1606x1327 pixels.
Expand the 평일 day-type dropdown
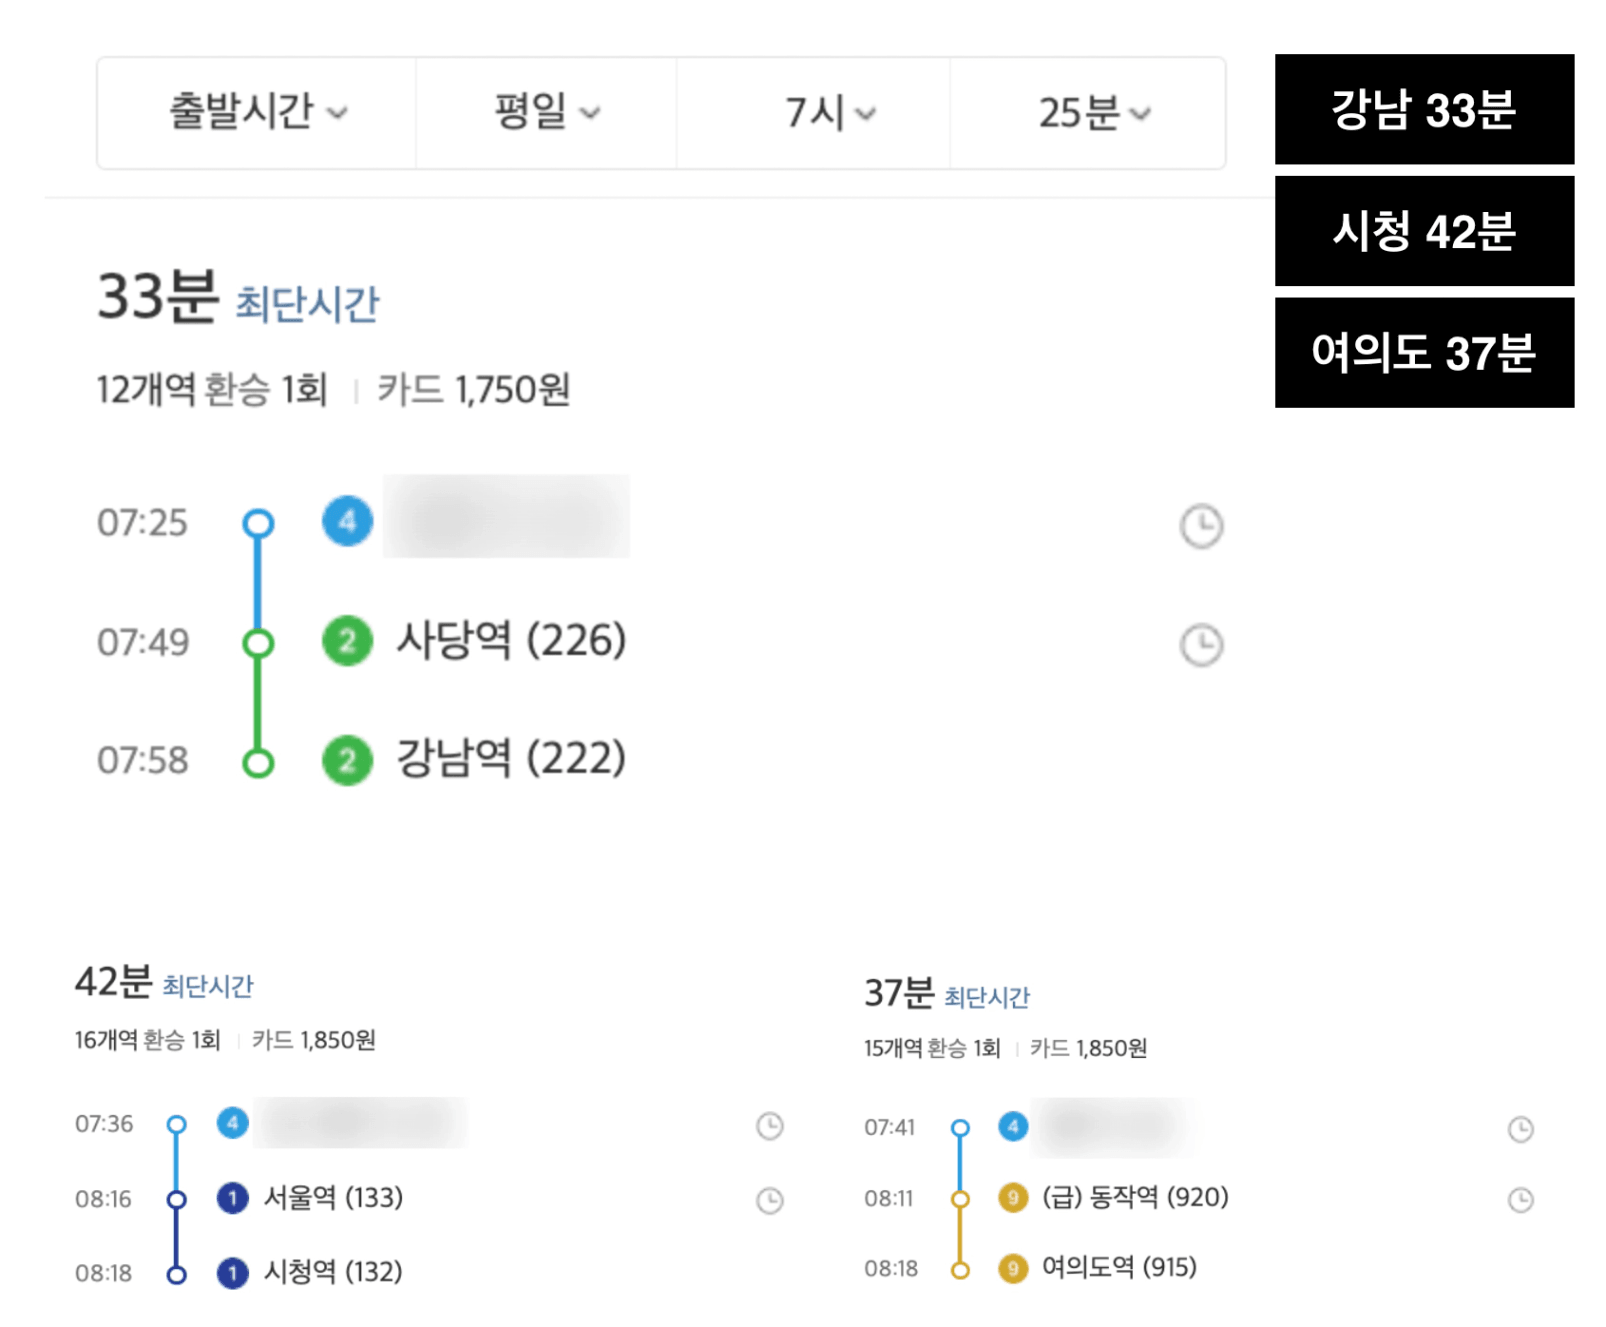click(546, 113)
